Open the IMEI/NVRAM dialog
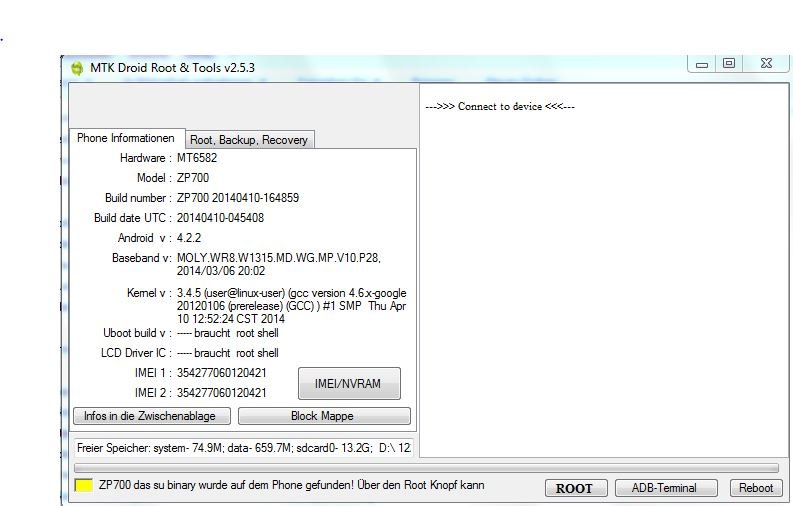Screen dimensions: 793x506 349,384
